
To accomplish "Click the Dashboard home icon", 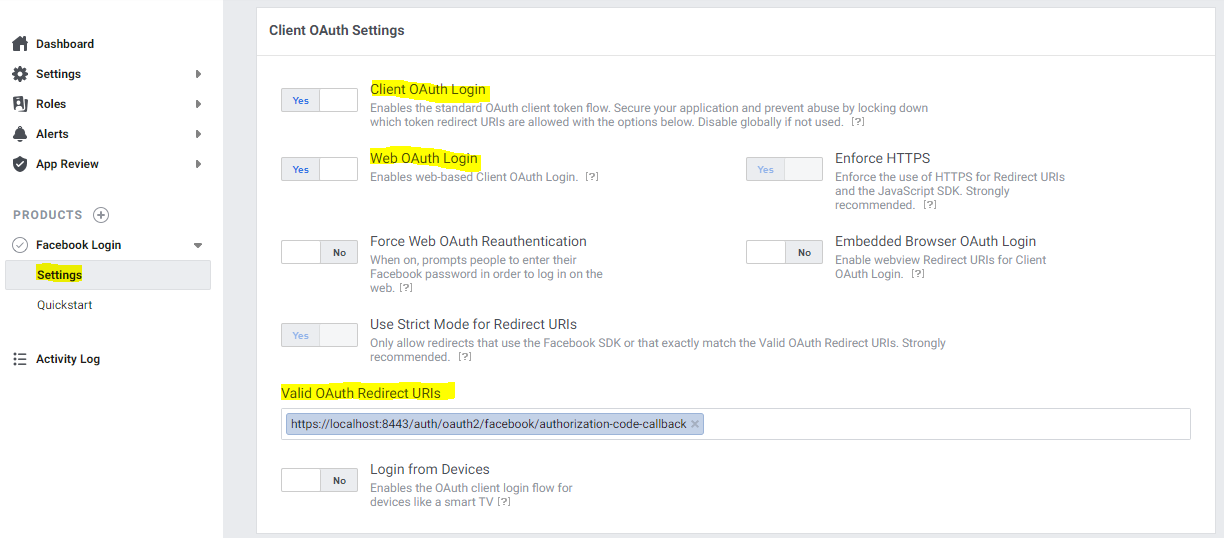I will 20,44.
